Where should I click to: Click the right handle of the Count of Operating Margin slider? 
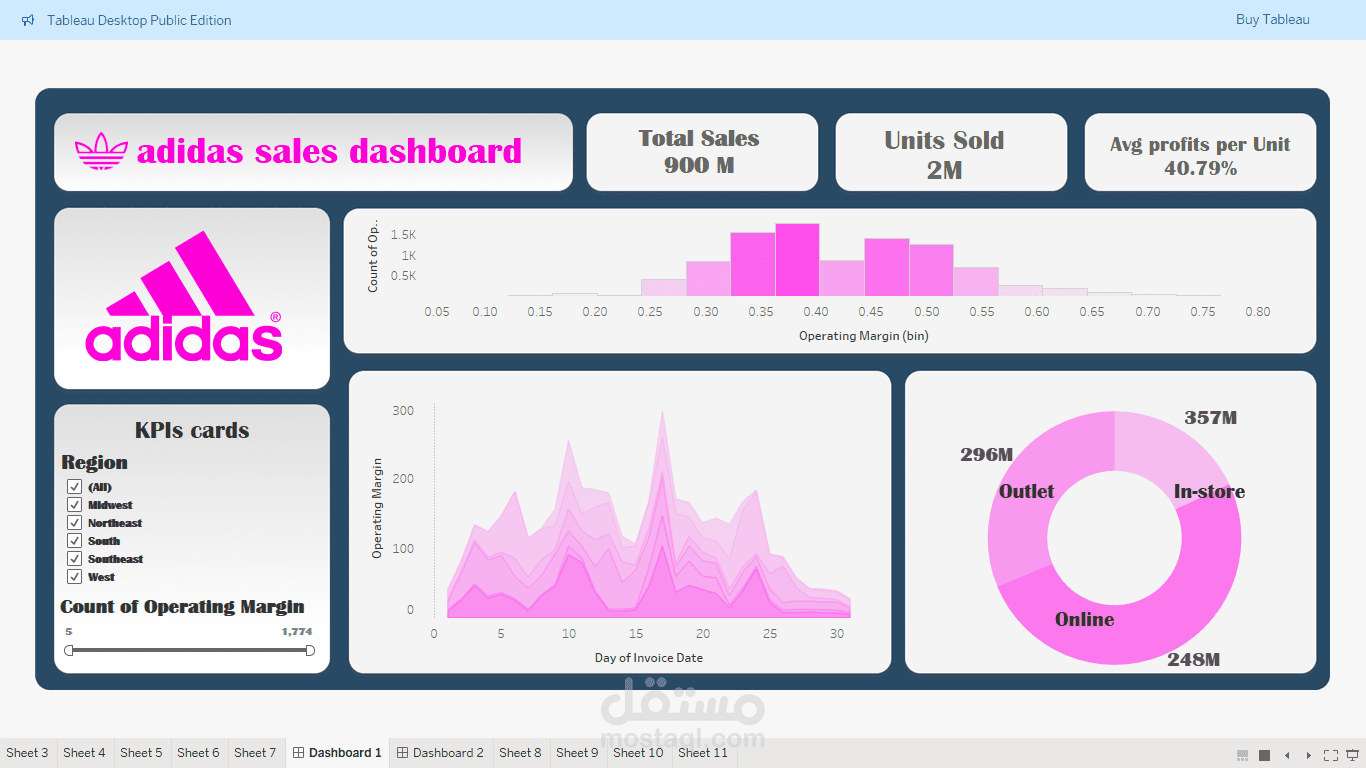(x=310, y=650)
